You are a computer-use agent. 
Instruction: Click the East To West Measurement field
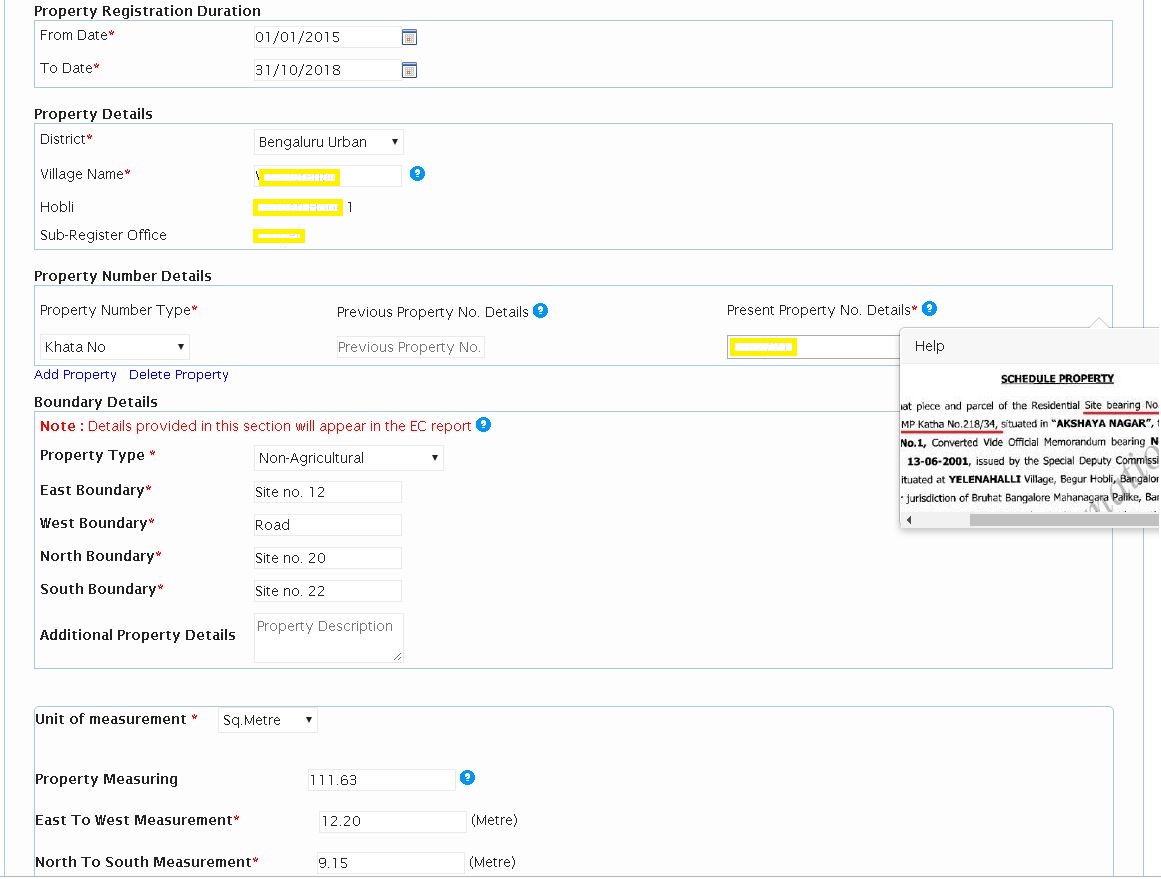[x=391, y=820]
